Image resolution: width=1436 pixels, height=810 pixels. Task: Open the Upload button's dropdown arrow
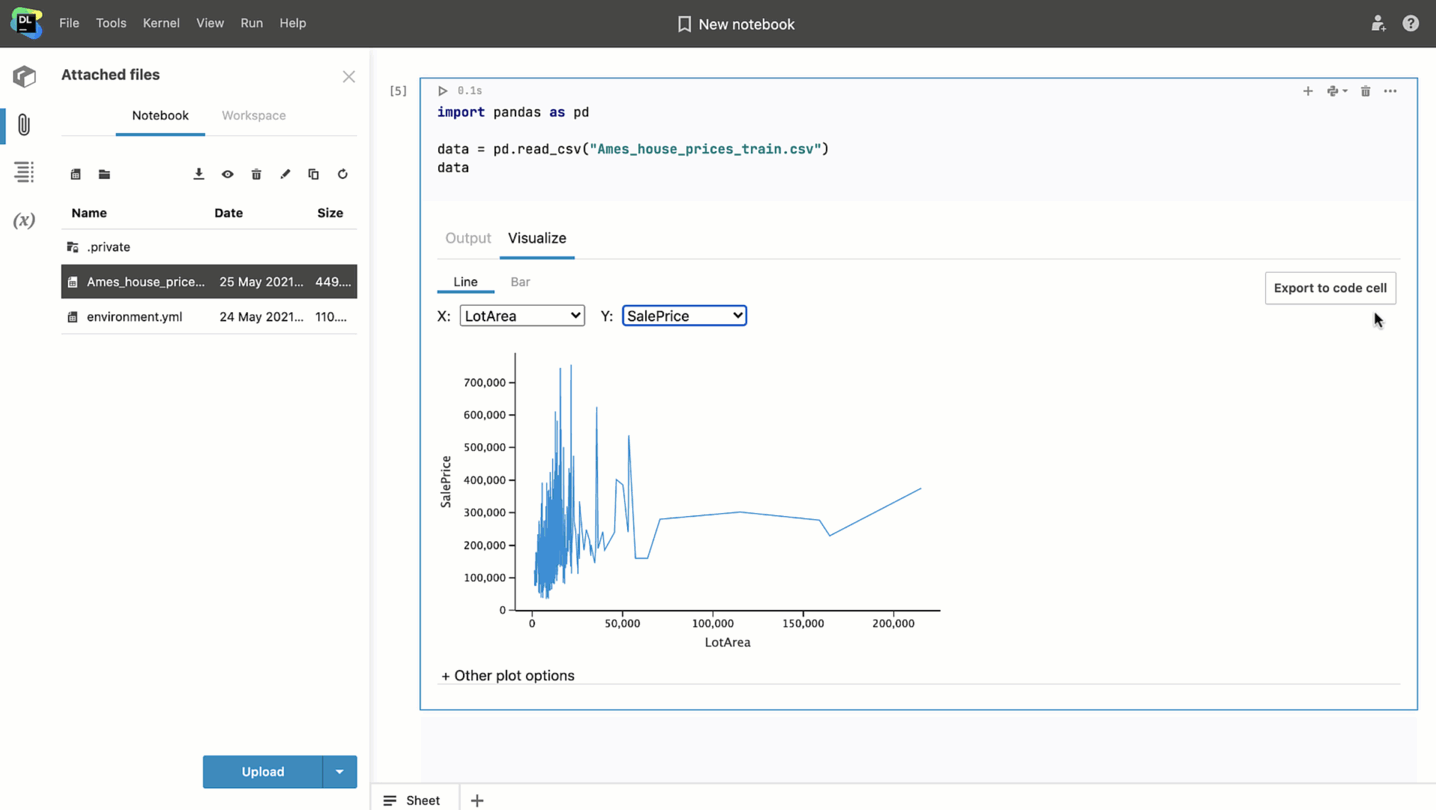340,771
